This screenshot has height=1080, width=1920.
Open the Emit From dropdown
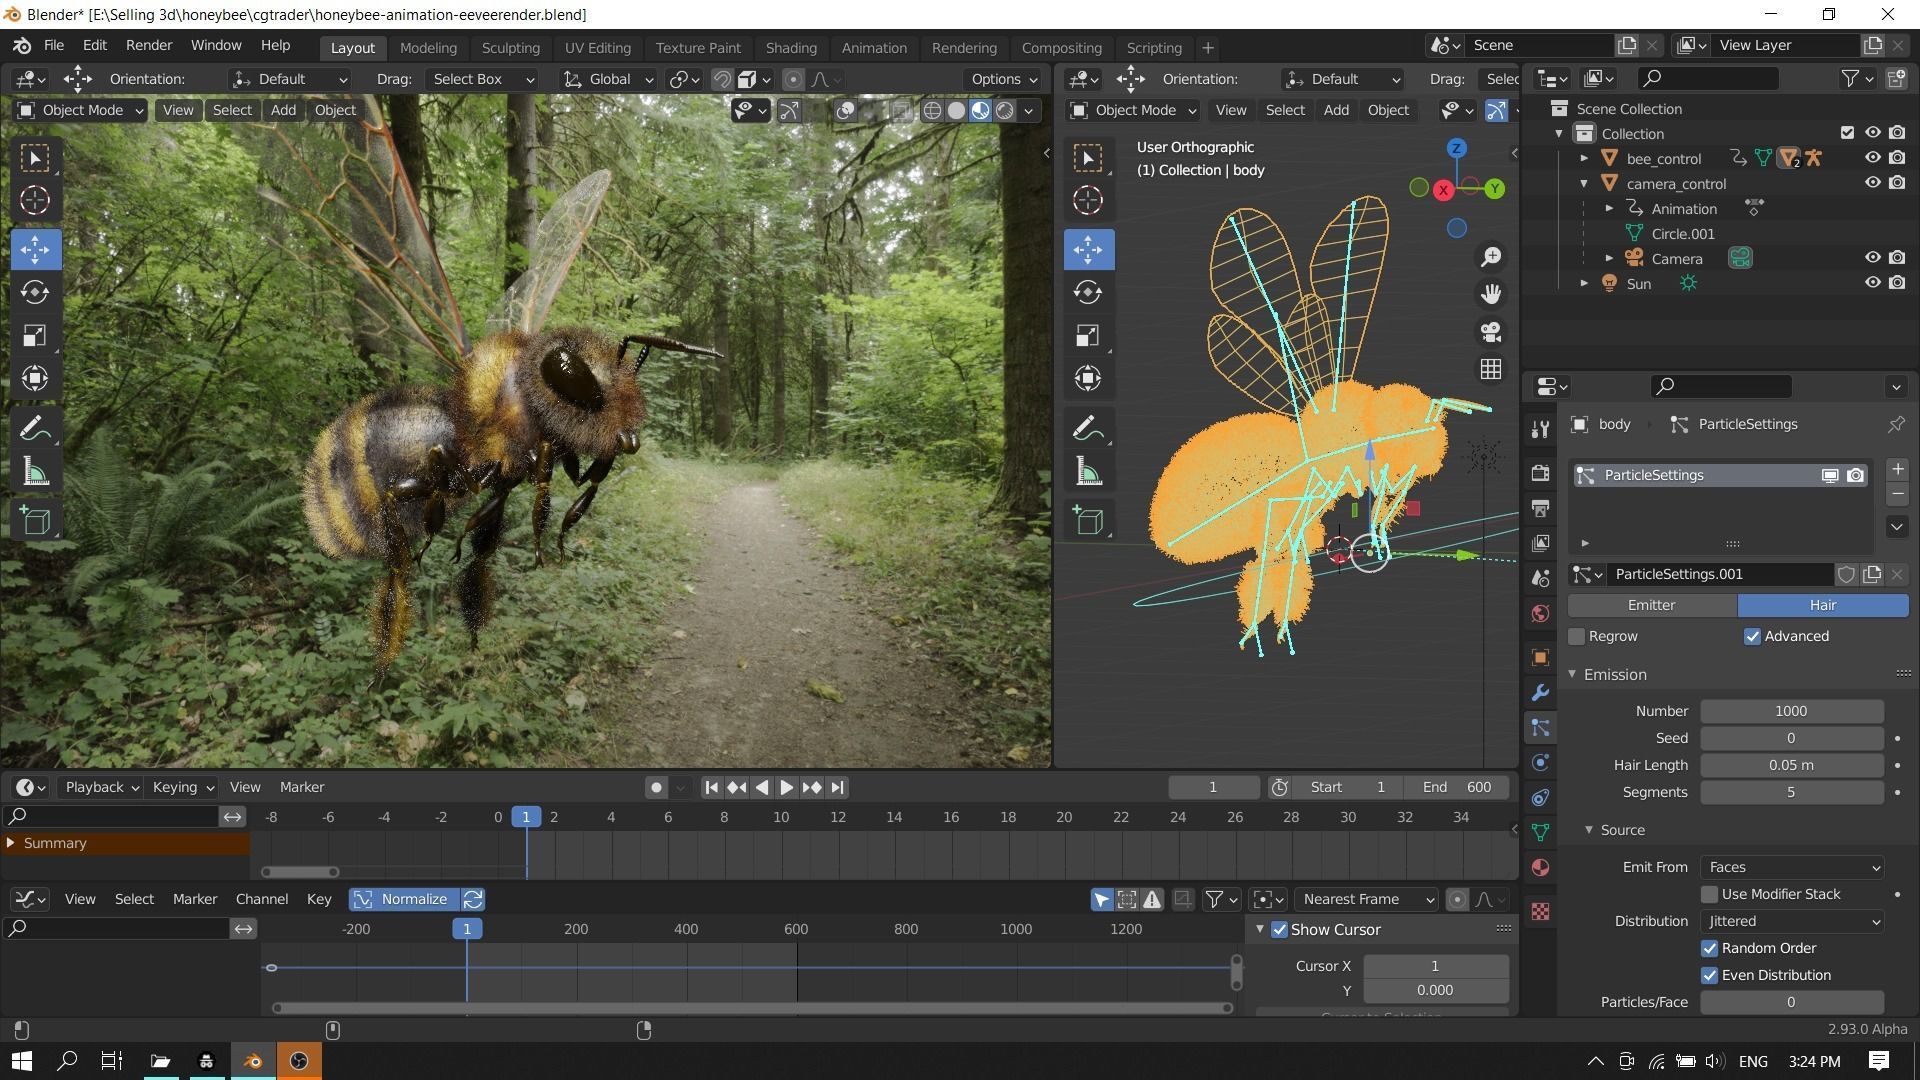click(1791, 867)
